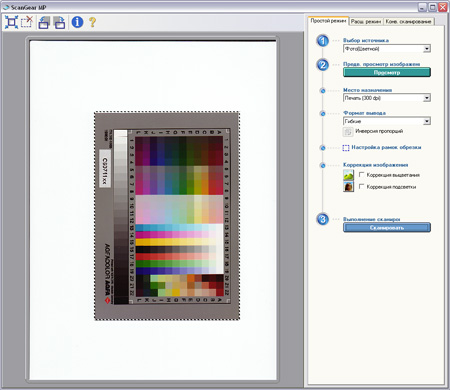Click the remove crop frame icon
The width and height of the screenshot is (450, 390).
click(x=27, y=22)
